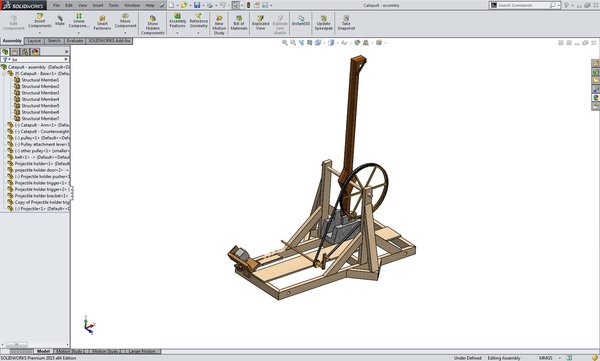Screen dimensions: 600x361
Task: Open the DisplayManager appearance tab icon
Action: click(x=35, y=52)
